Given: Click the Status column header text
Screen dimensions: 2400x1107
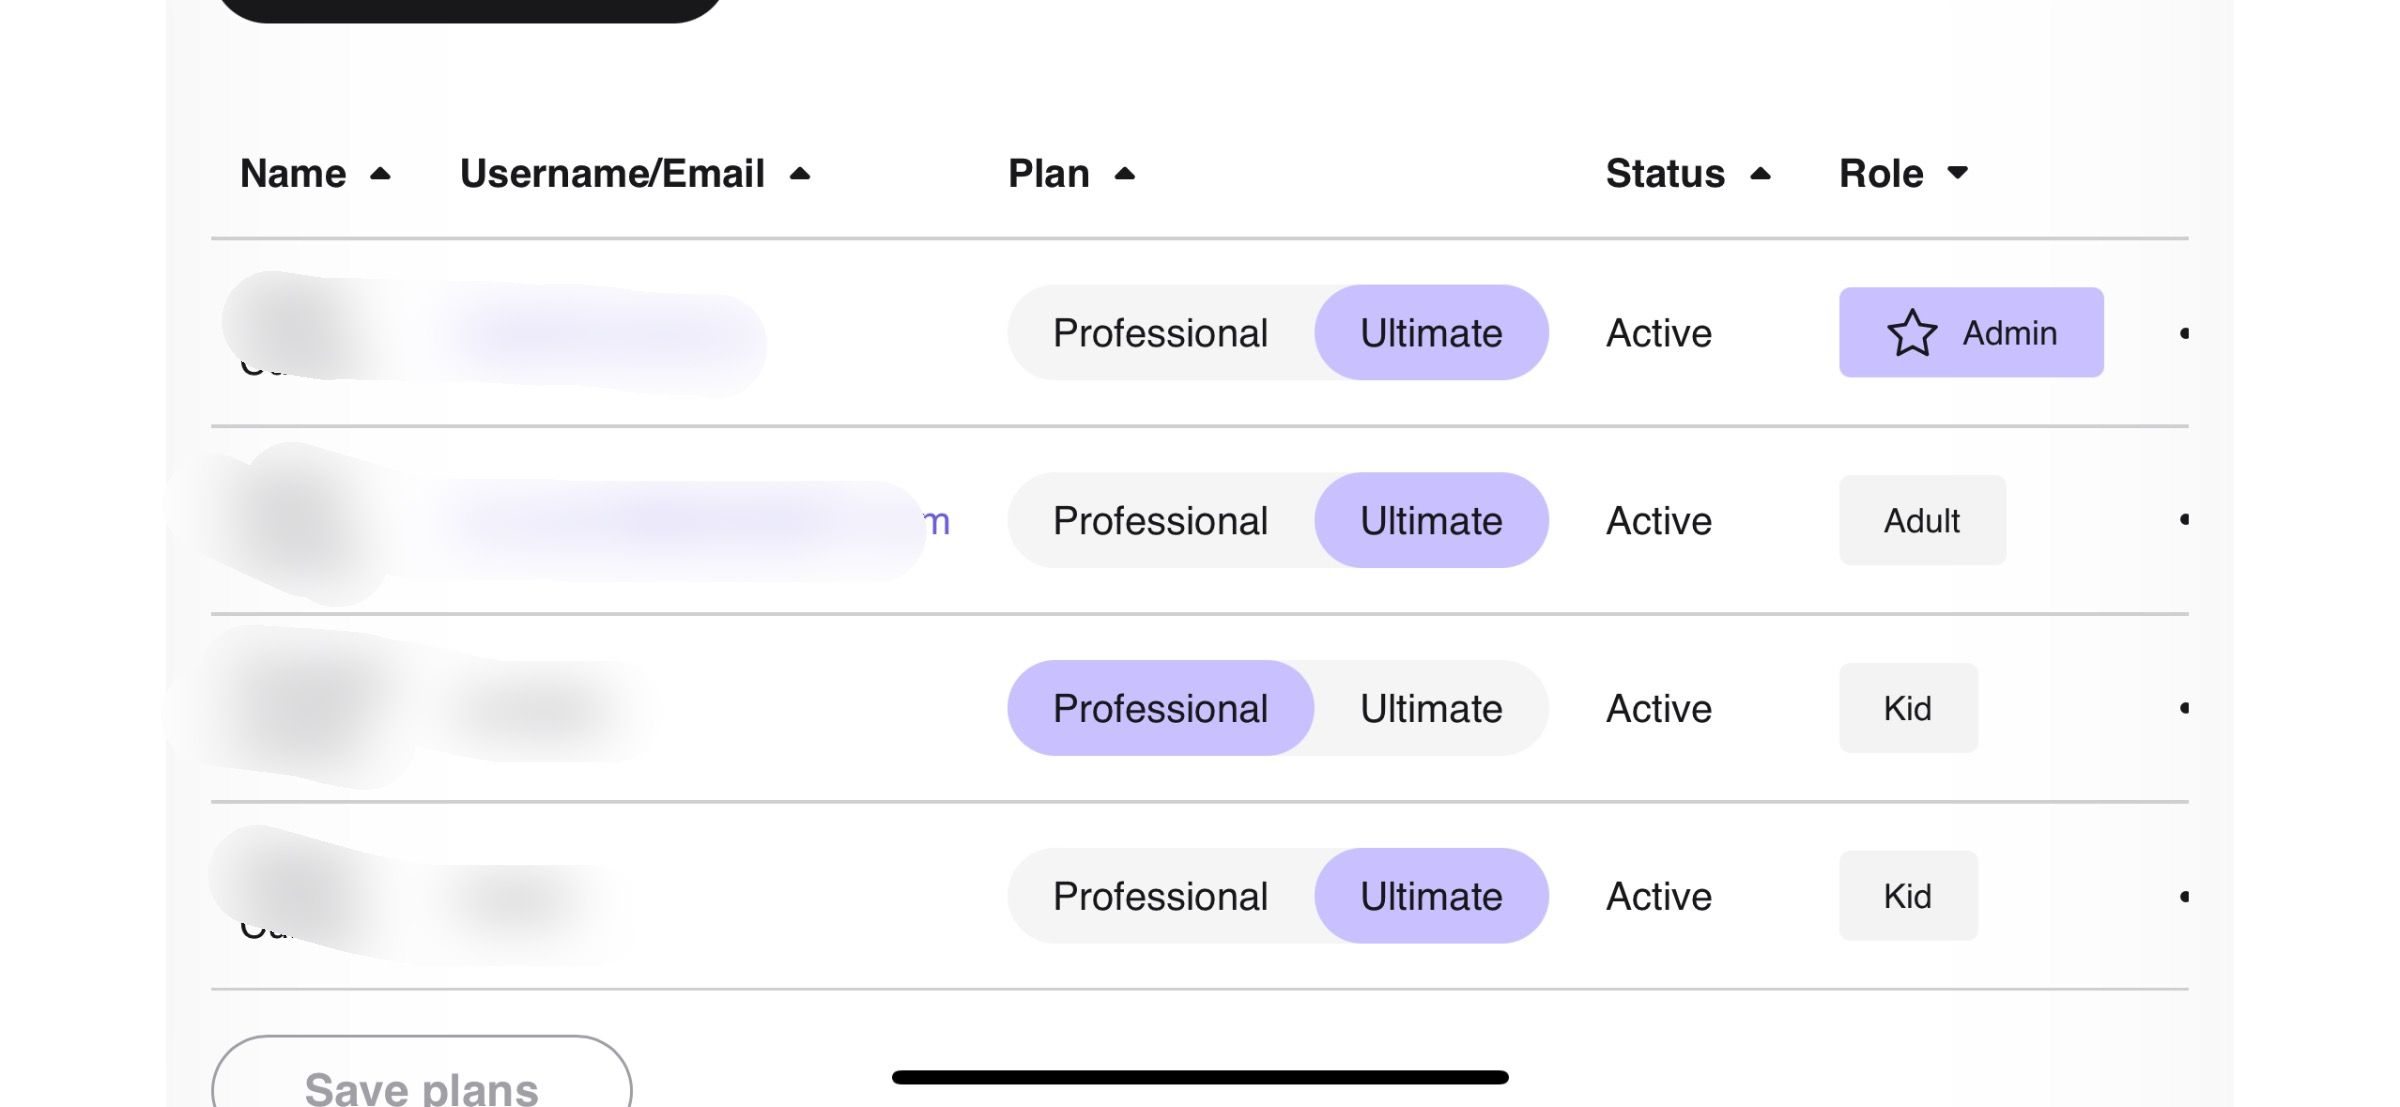Looking at the screenshot, I should click(1665, 174).
